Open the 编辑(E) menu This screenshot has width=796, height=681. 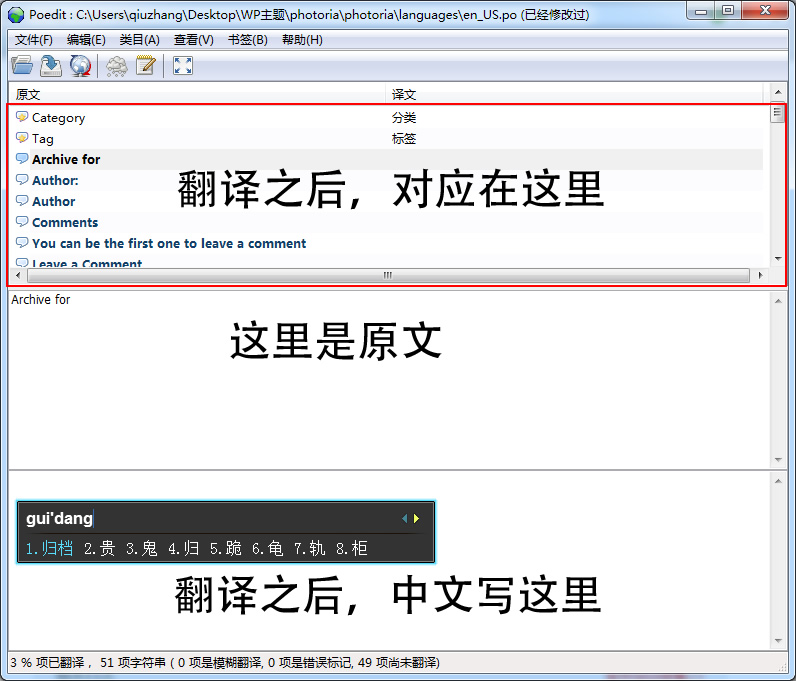click(x=86, y=40)
